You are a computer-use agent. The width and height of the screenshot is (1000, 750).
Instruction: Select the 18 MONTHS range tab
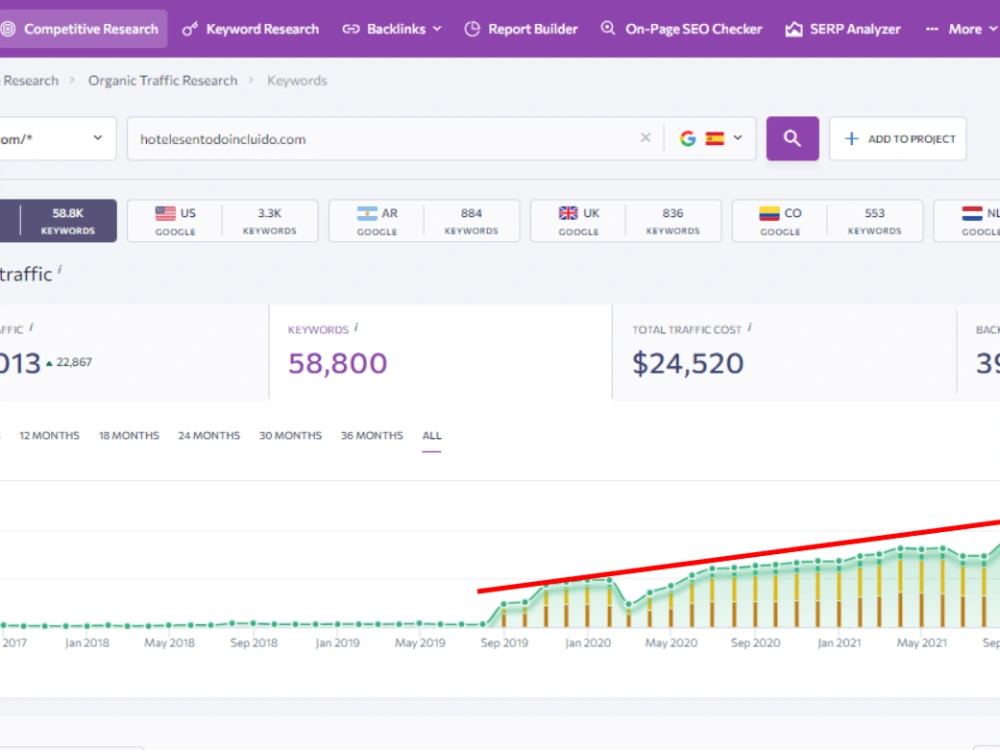coord(129,436)
